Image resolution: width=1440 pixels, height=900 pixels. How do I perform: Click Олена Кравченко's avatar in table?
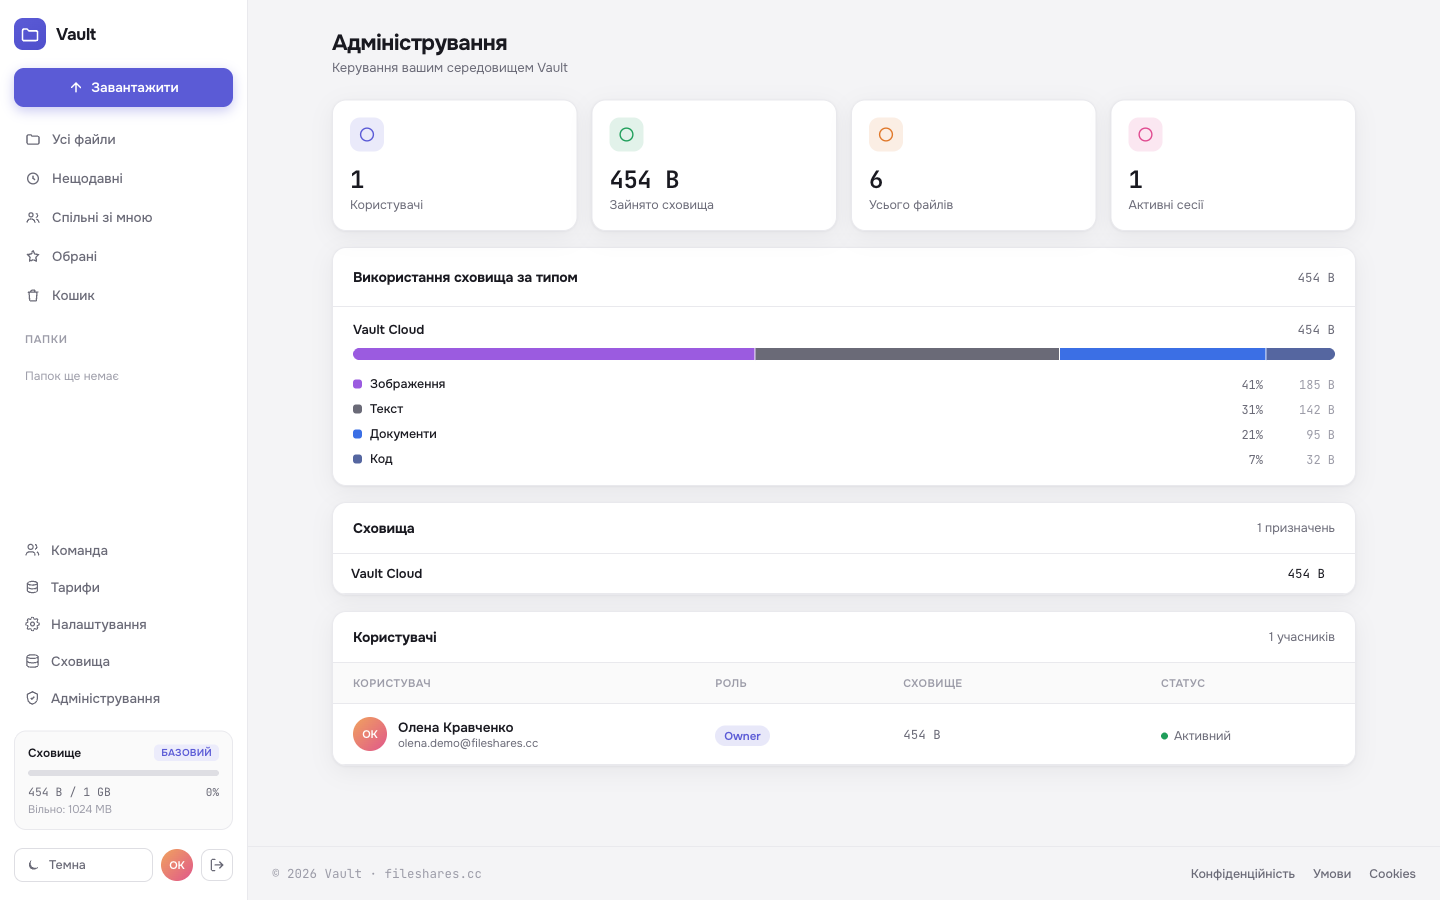[x=370, y=734]
